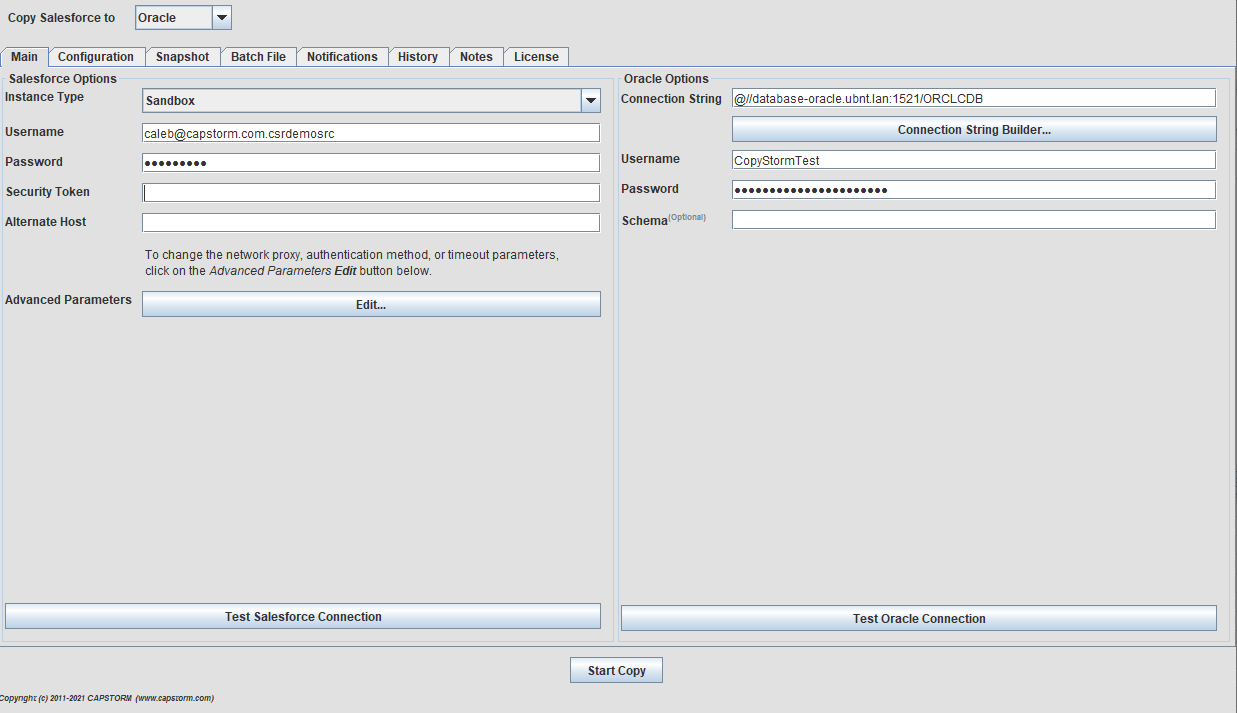Click the Alternate Host input field
The width and height of the screenshot is (1237, 713).
click(x=371, y=223)
